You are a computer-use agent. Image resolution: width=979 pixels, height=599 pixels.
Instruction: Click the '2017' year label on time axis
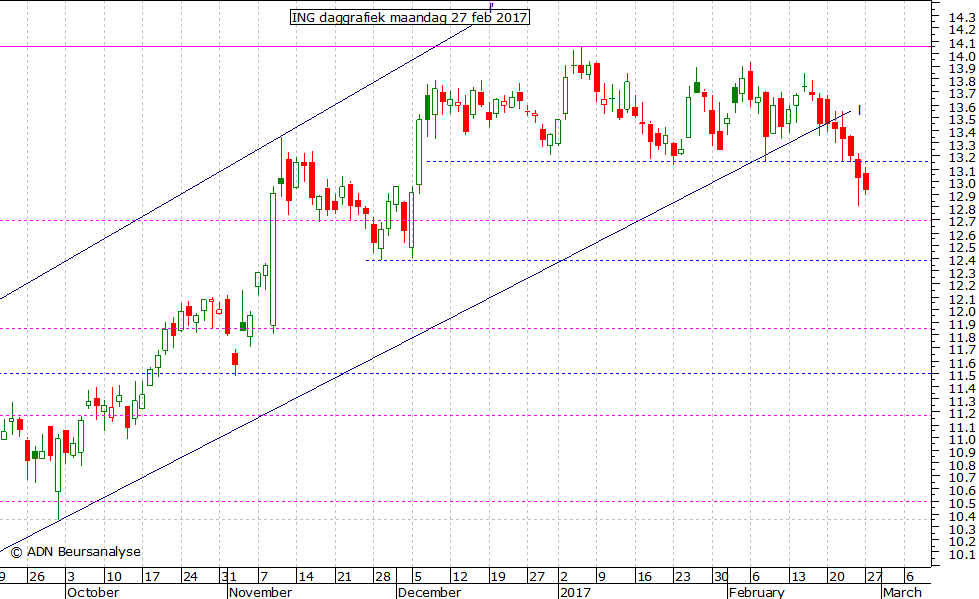pos(575,592)
